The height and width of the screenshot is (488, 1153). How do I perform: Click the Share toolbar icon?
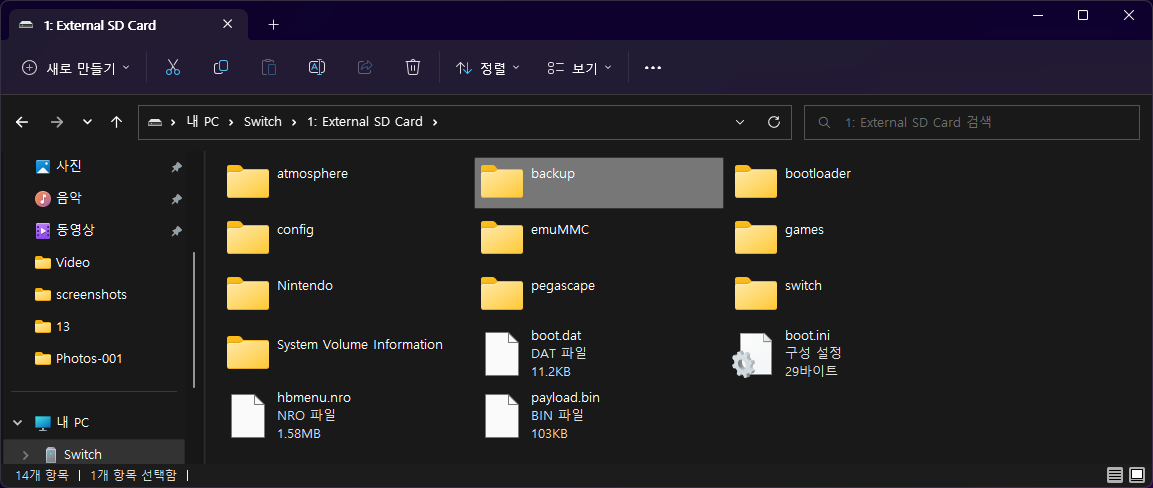point(365,68)
